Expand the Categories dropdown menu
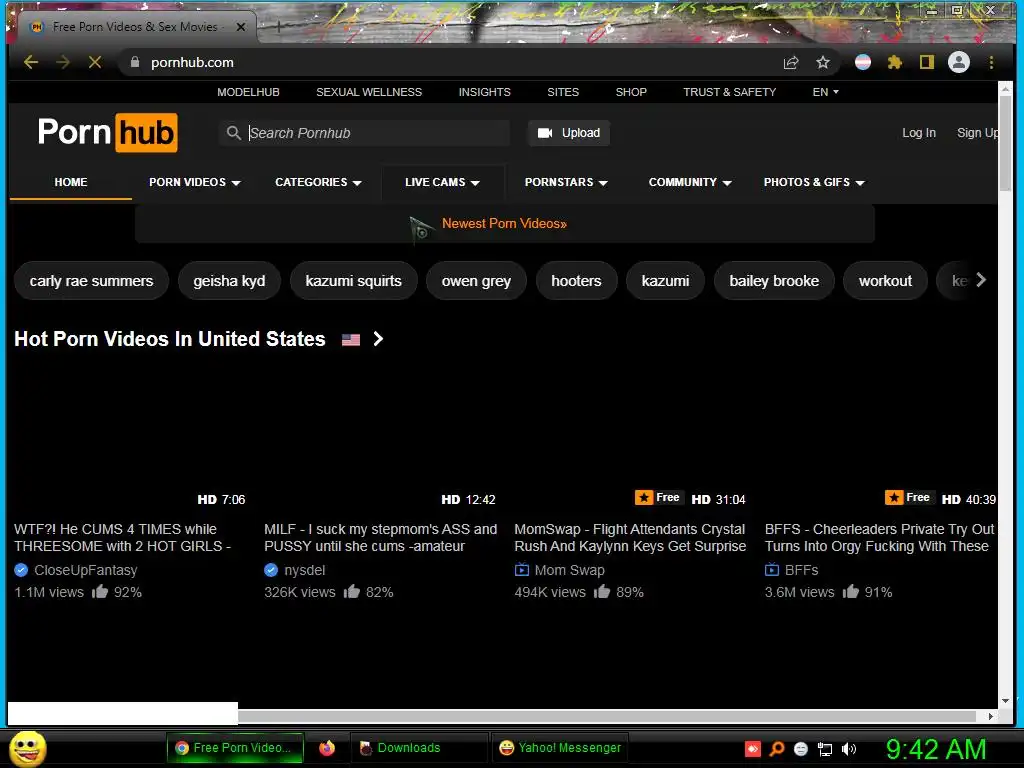The image size is (1024, 768). (318, 182)
